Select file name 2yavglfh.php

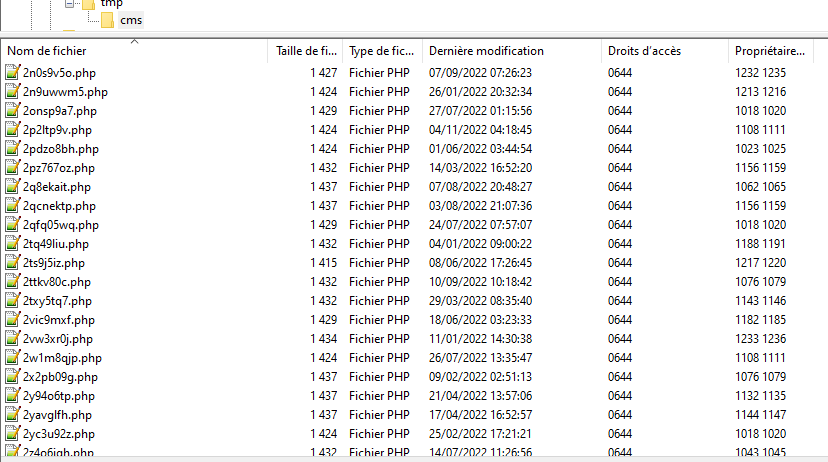click(57, 415)
